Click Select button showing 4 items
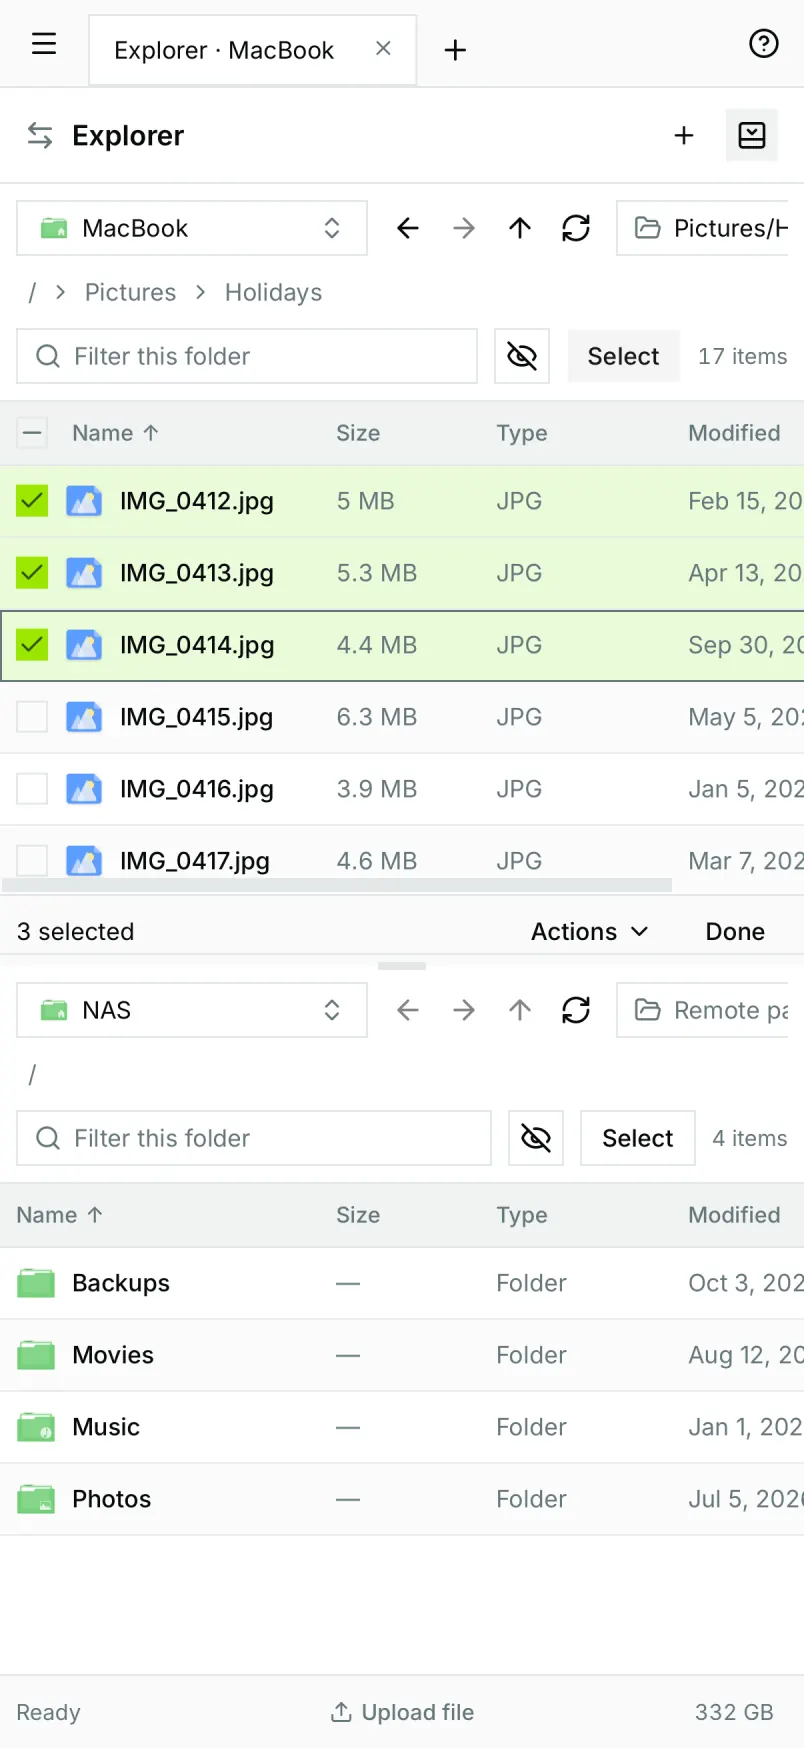Image resolution: width=804 pixels, height=1748 pixels. point(638,1138)
